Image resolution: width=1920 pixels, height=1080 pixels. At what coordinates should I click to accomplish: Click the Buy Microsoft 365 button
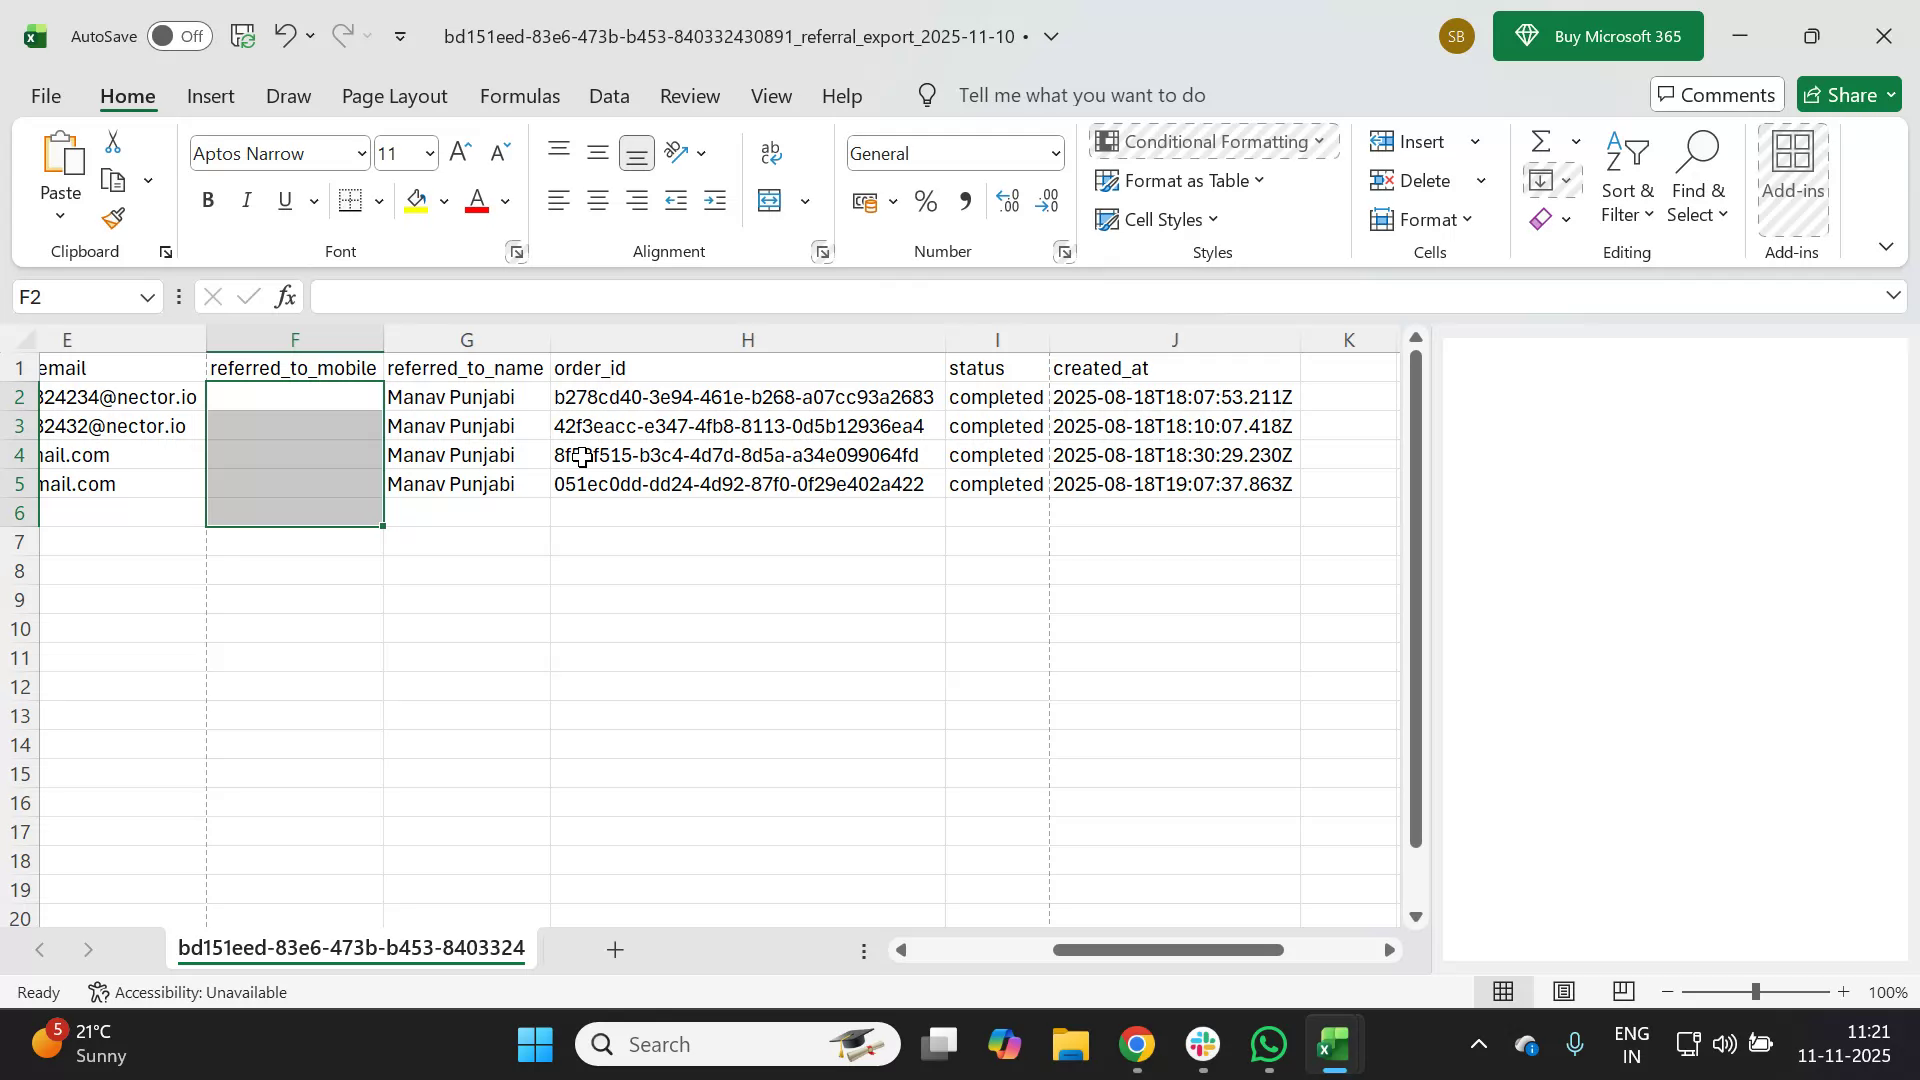click(1597, 35)
